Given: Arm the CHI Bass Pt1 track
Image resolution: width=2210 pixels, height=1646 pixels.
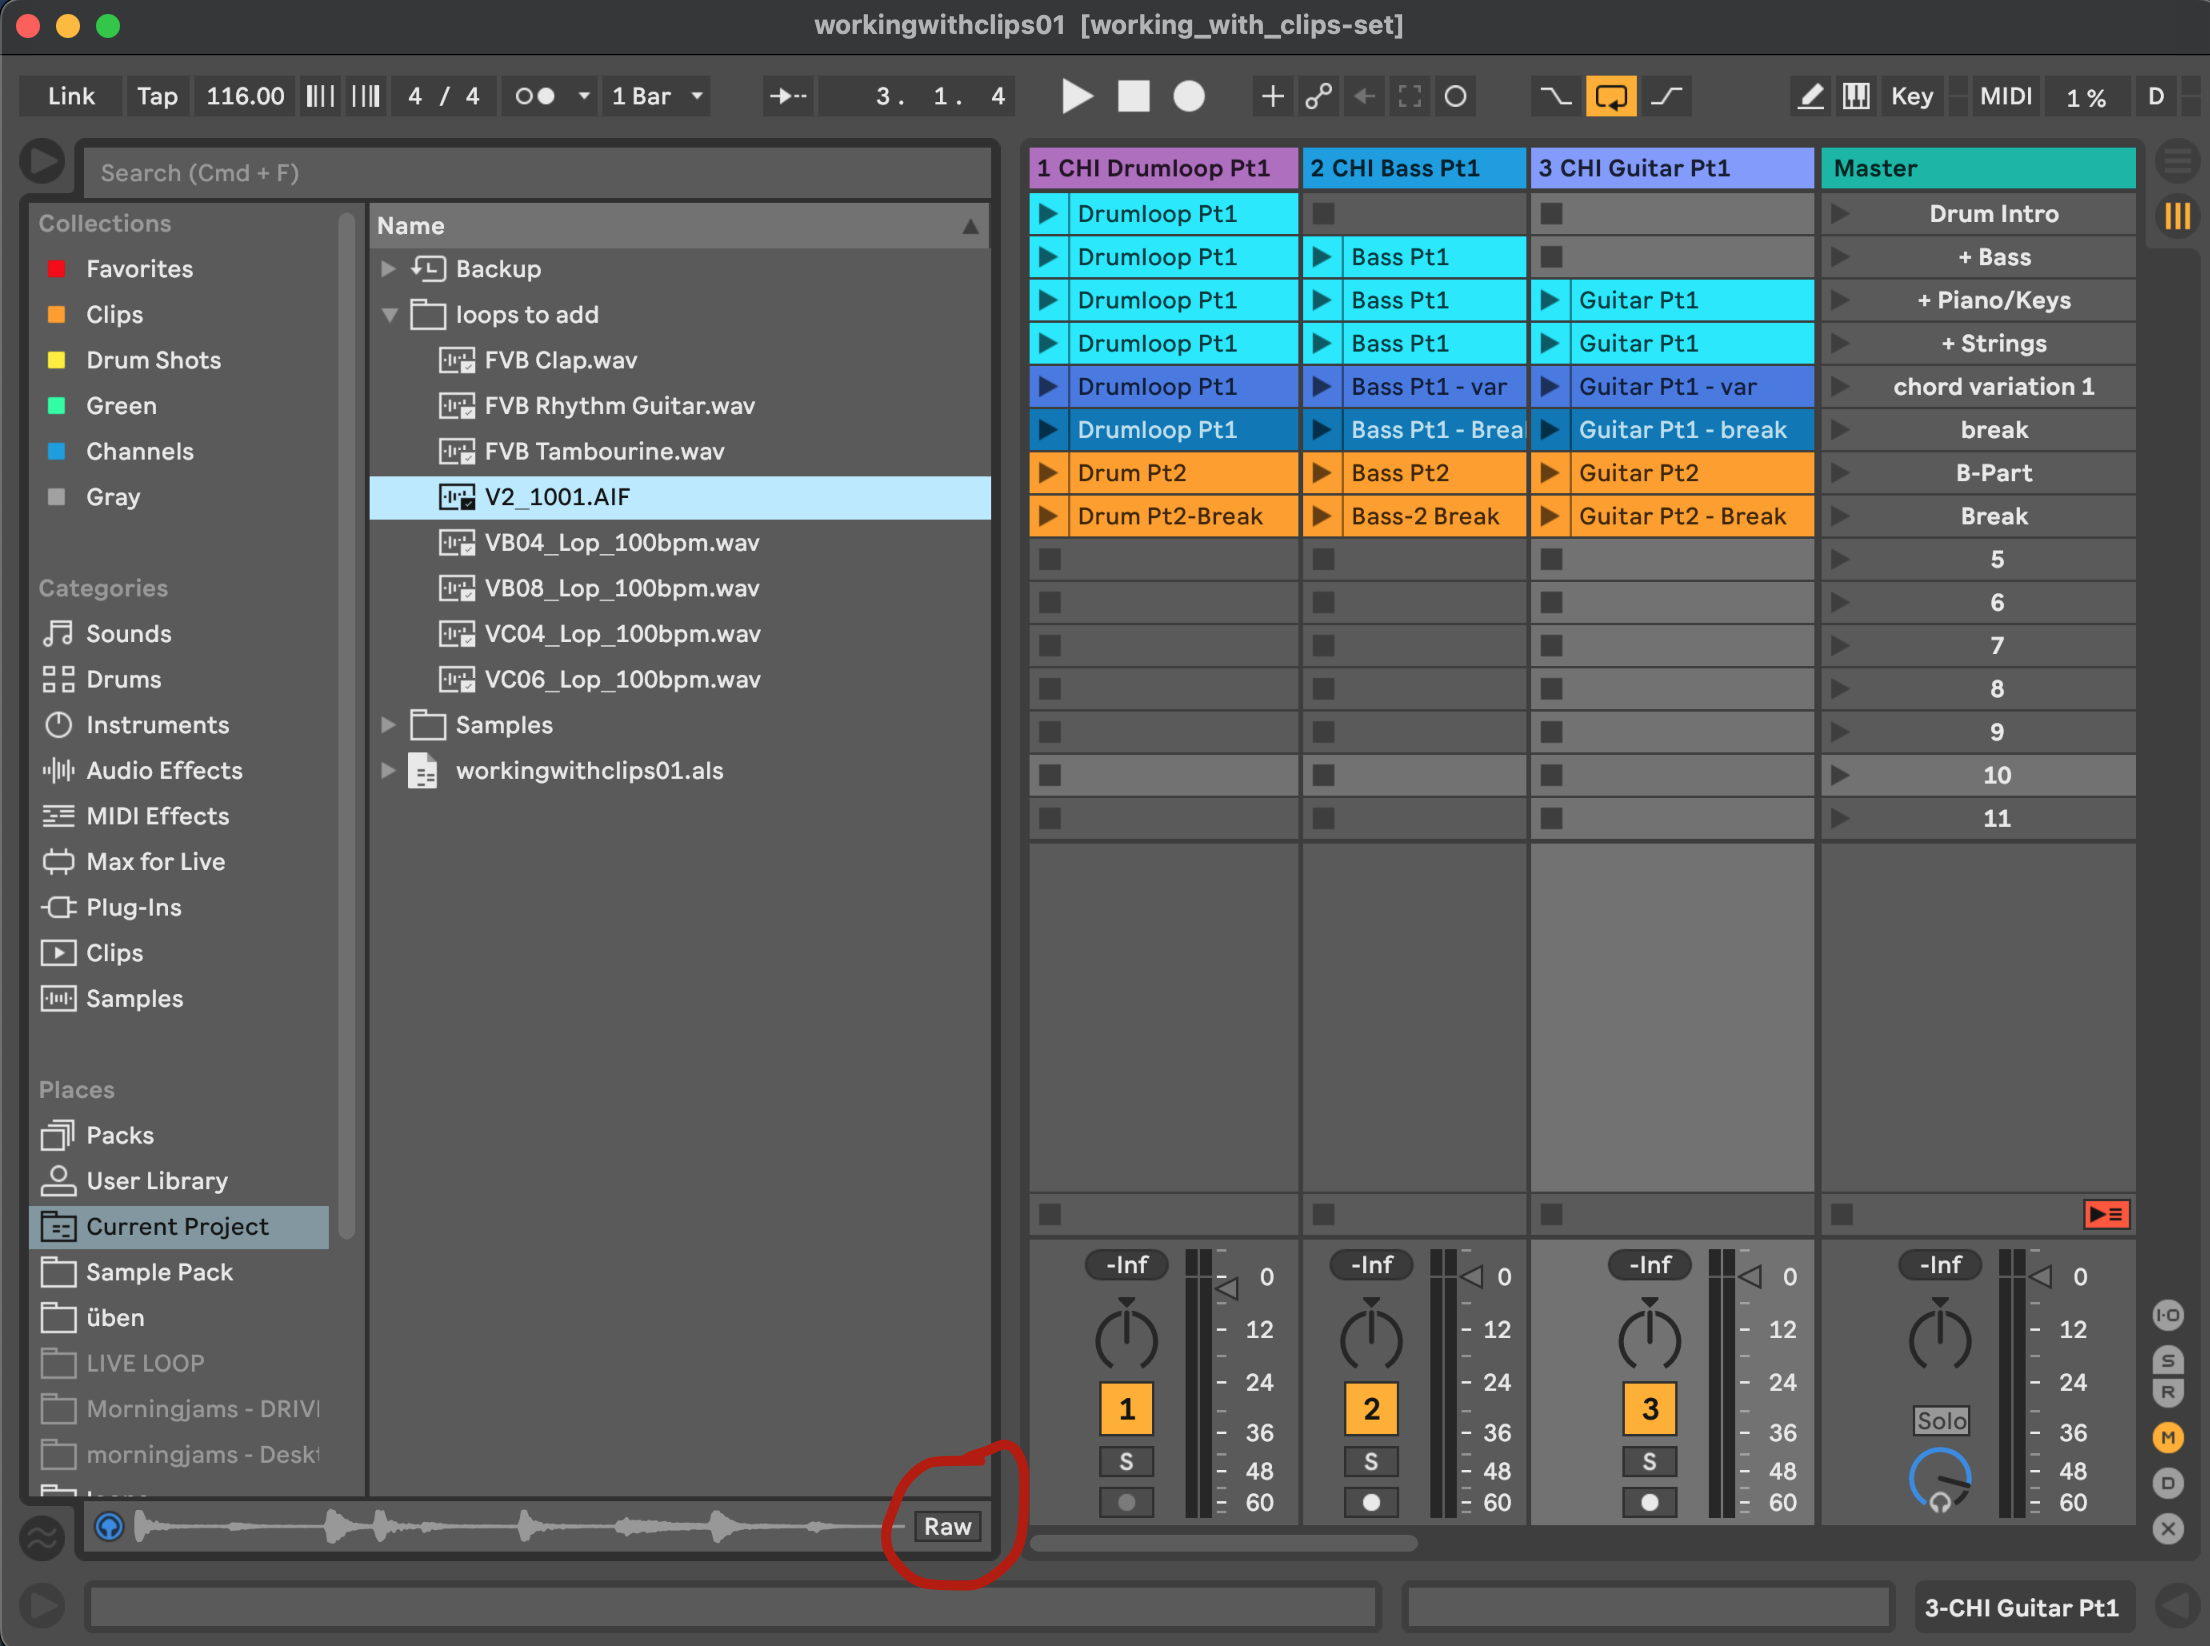Looking at the screenshot, I should point(1370,1502).
